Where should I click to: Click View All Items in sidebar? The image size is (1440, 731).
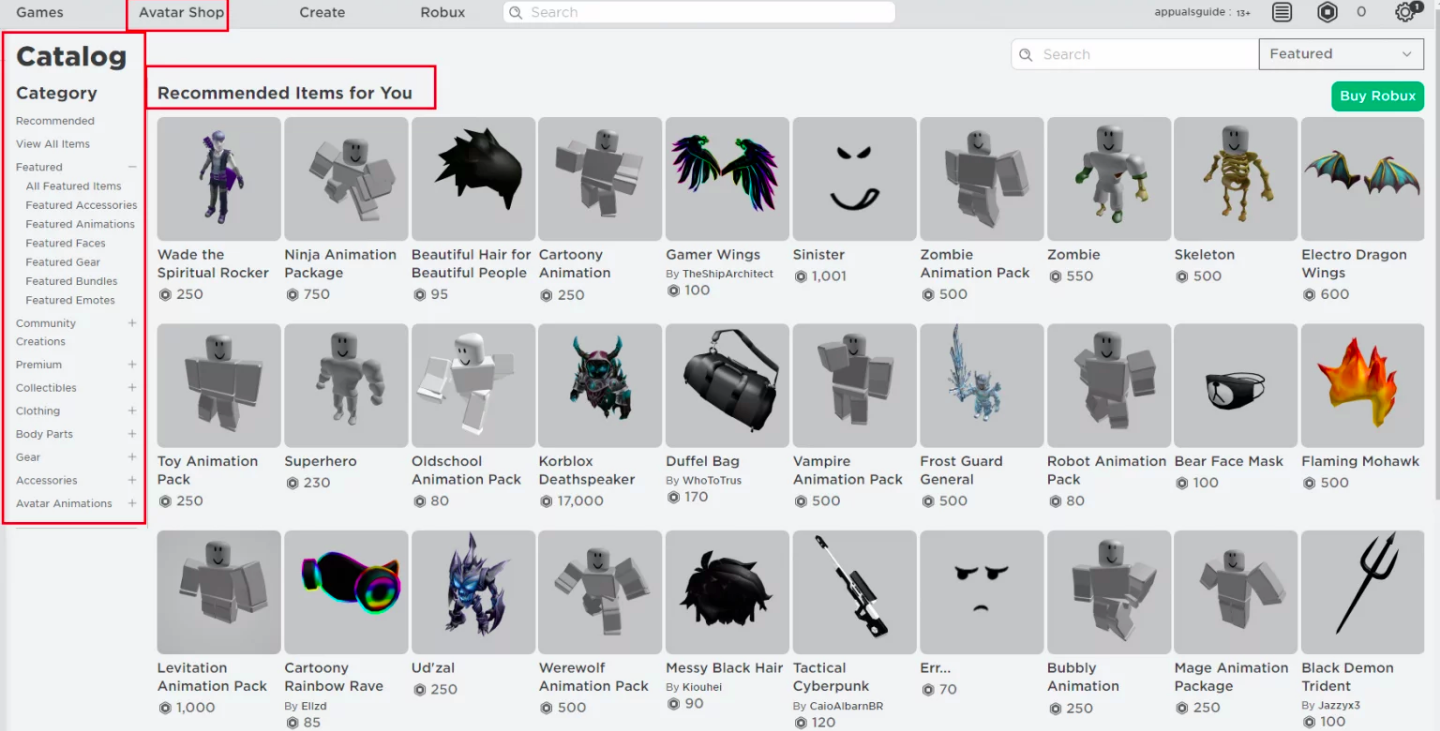coord(53,144)
